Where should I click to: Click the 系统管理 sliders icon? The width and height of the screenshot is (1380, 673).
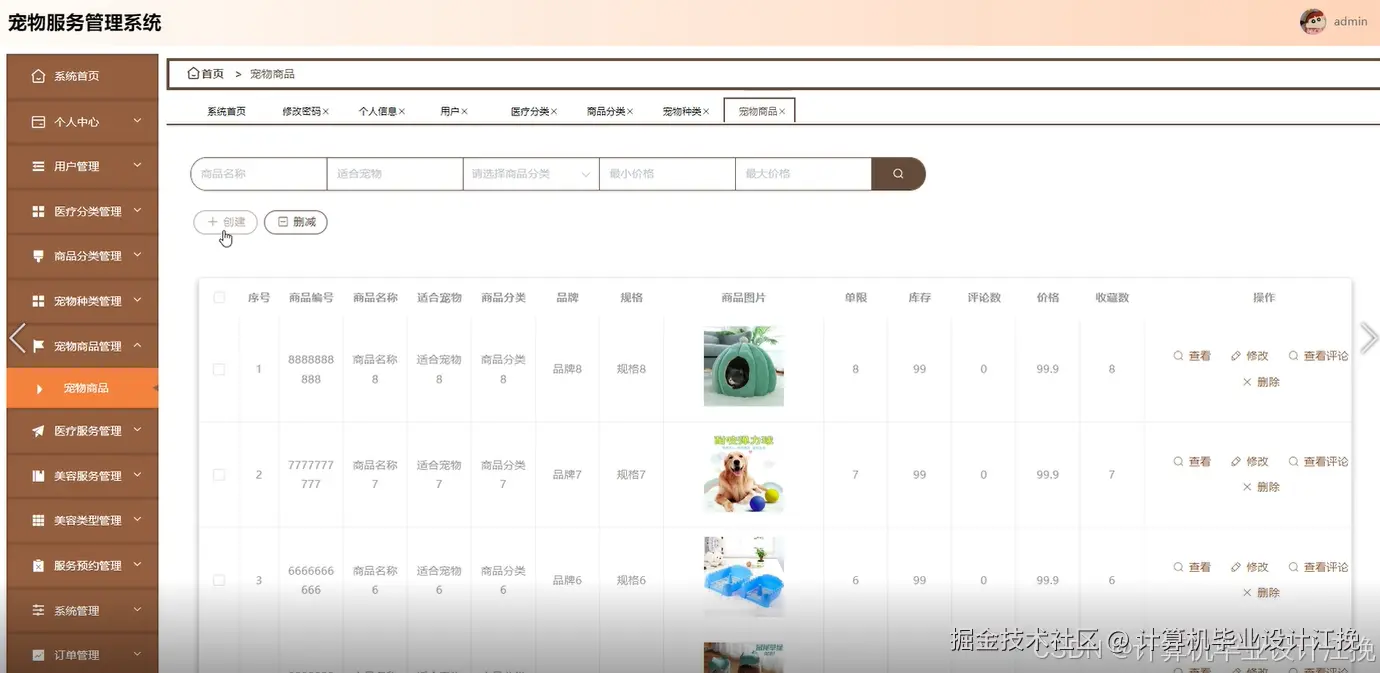(x=38, y=610)
